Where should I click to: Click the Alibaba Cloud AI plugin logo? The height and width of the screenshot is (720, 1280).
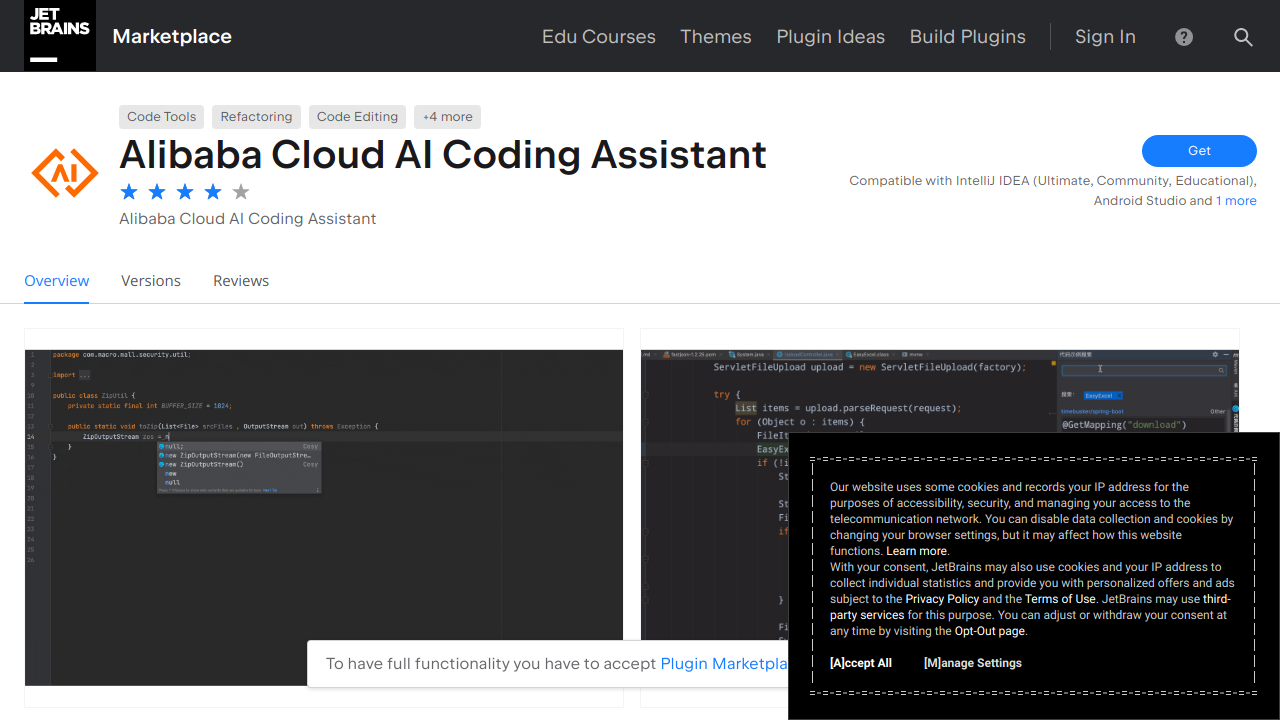(65, 173)
